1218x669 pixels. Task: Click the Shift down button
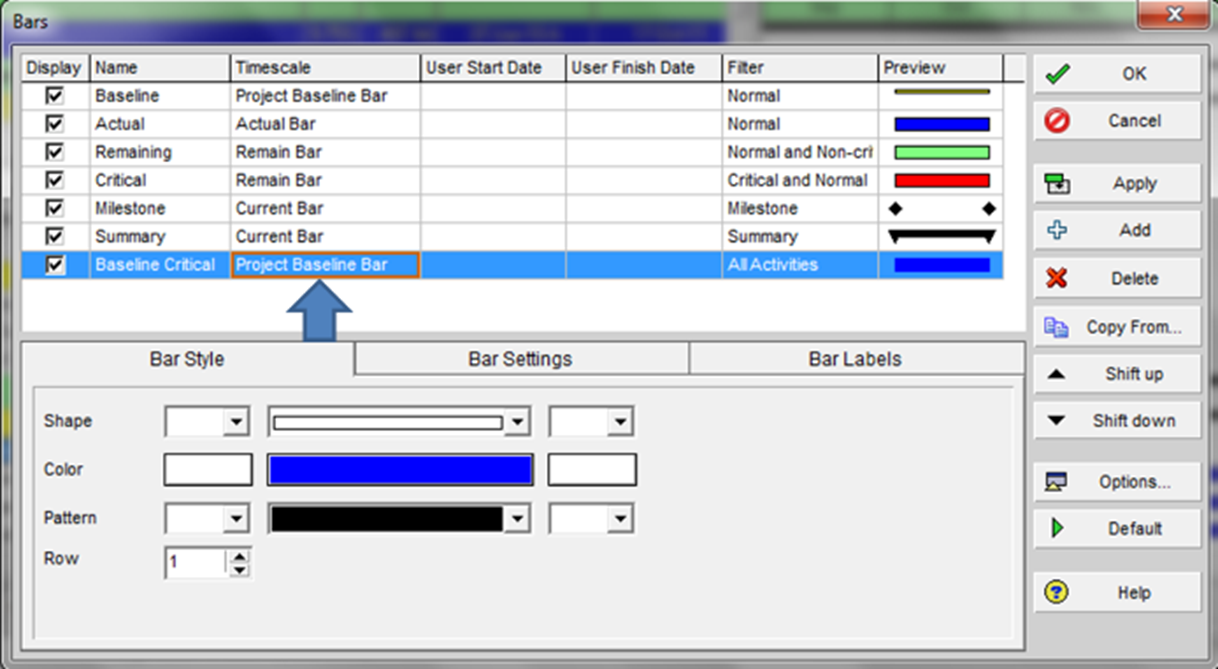pos(1117,421)
